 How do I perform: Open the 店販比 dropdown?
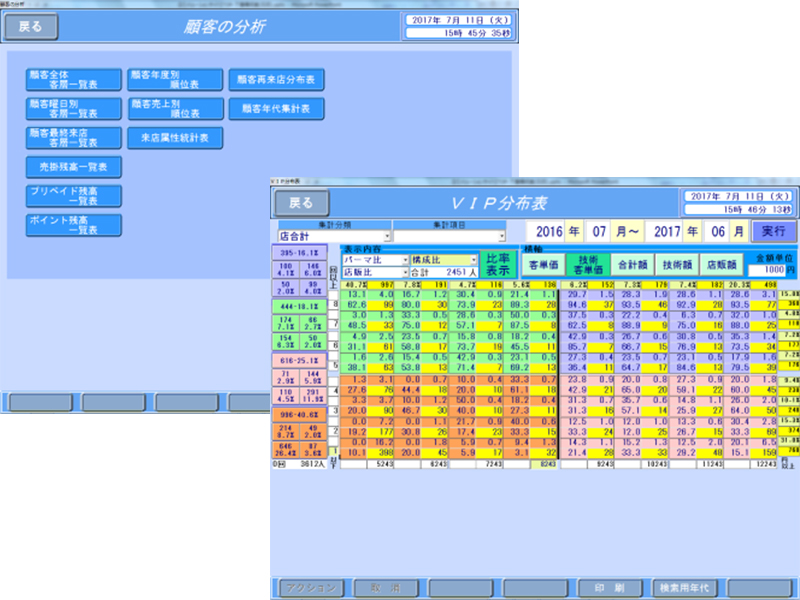[375, 272]
